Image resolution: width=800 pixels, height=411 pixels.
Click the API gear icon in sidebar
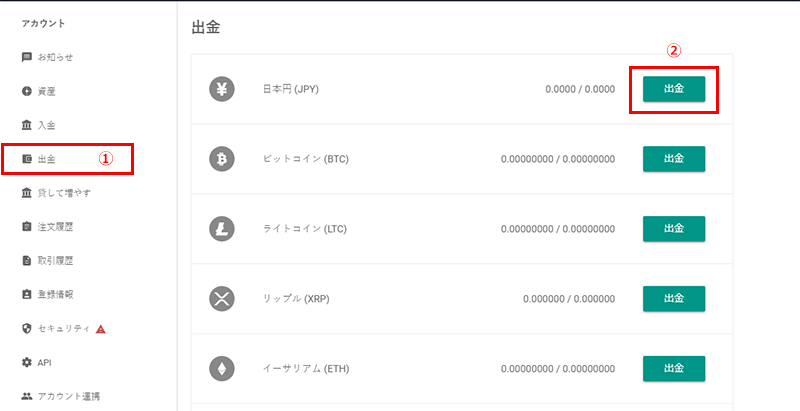pos(27,363)
